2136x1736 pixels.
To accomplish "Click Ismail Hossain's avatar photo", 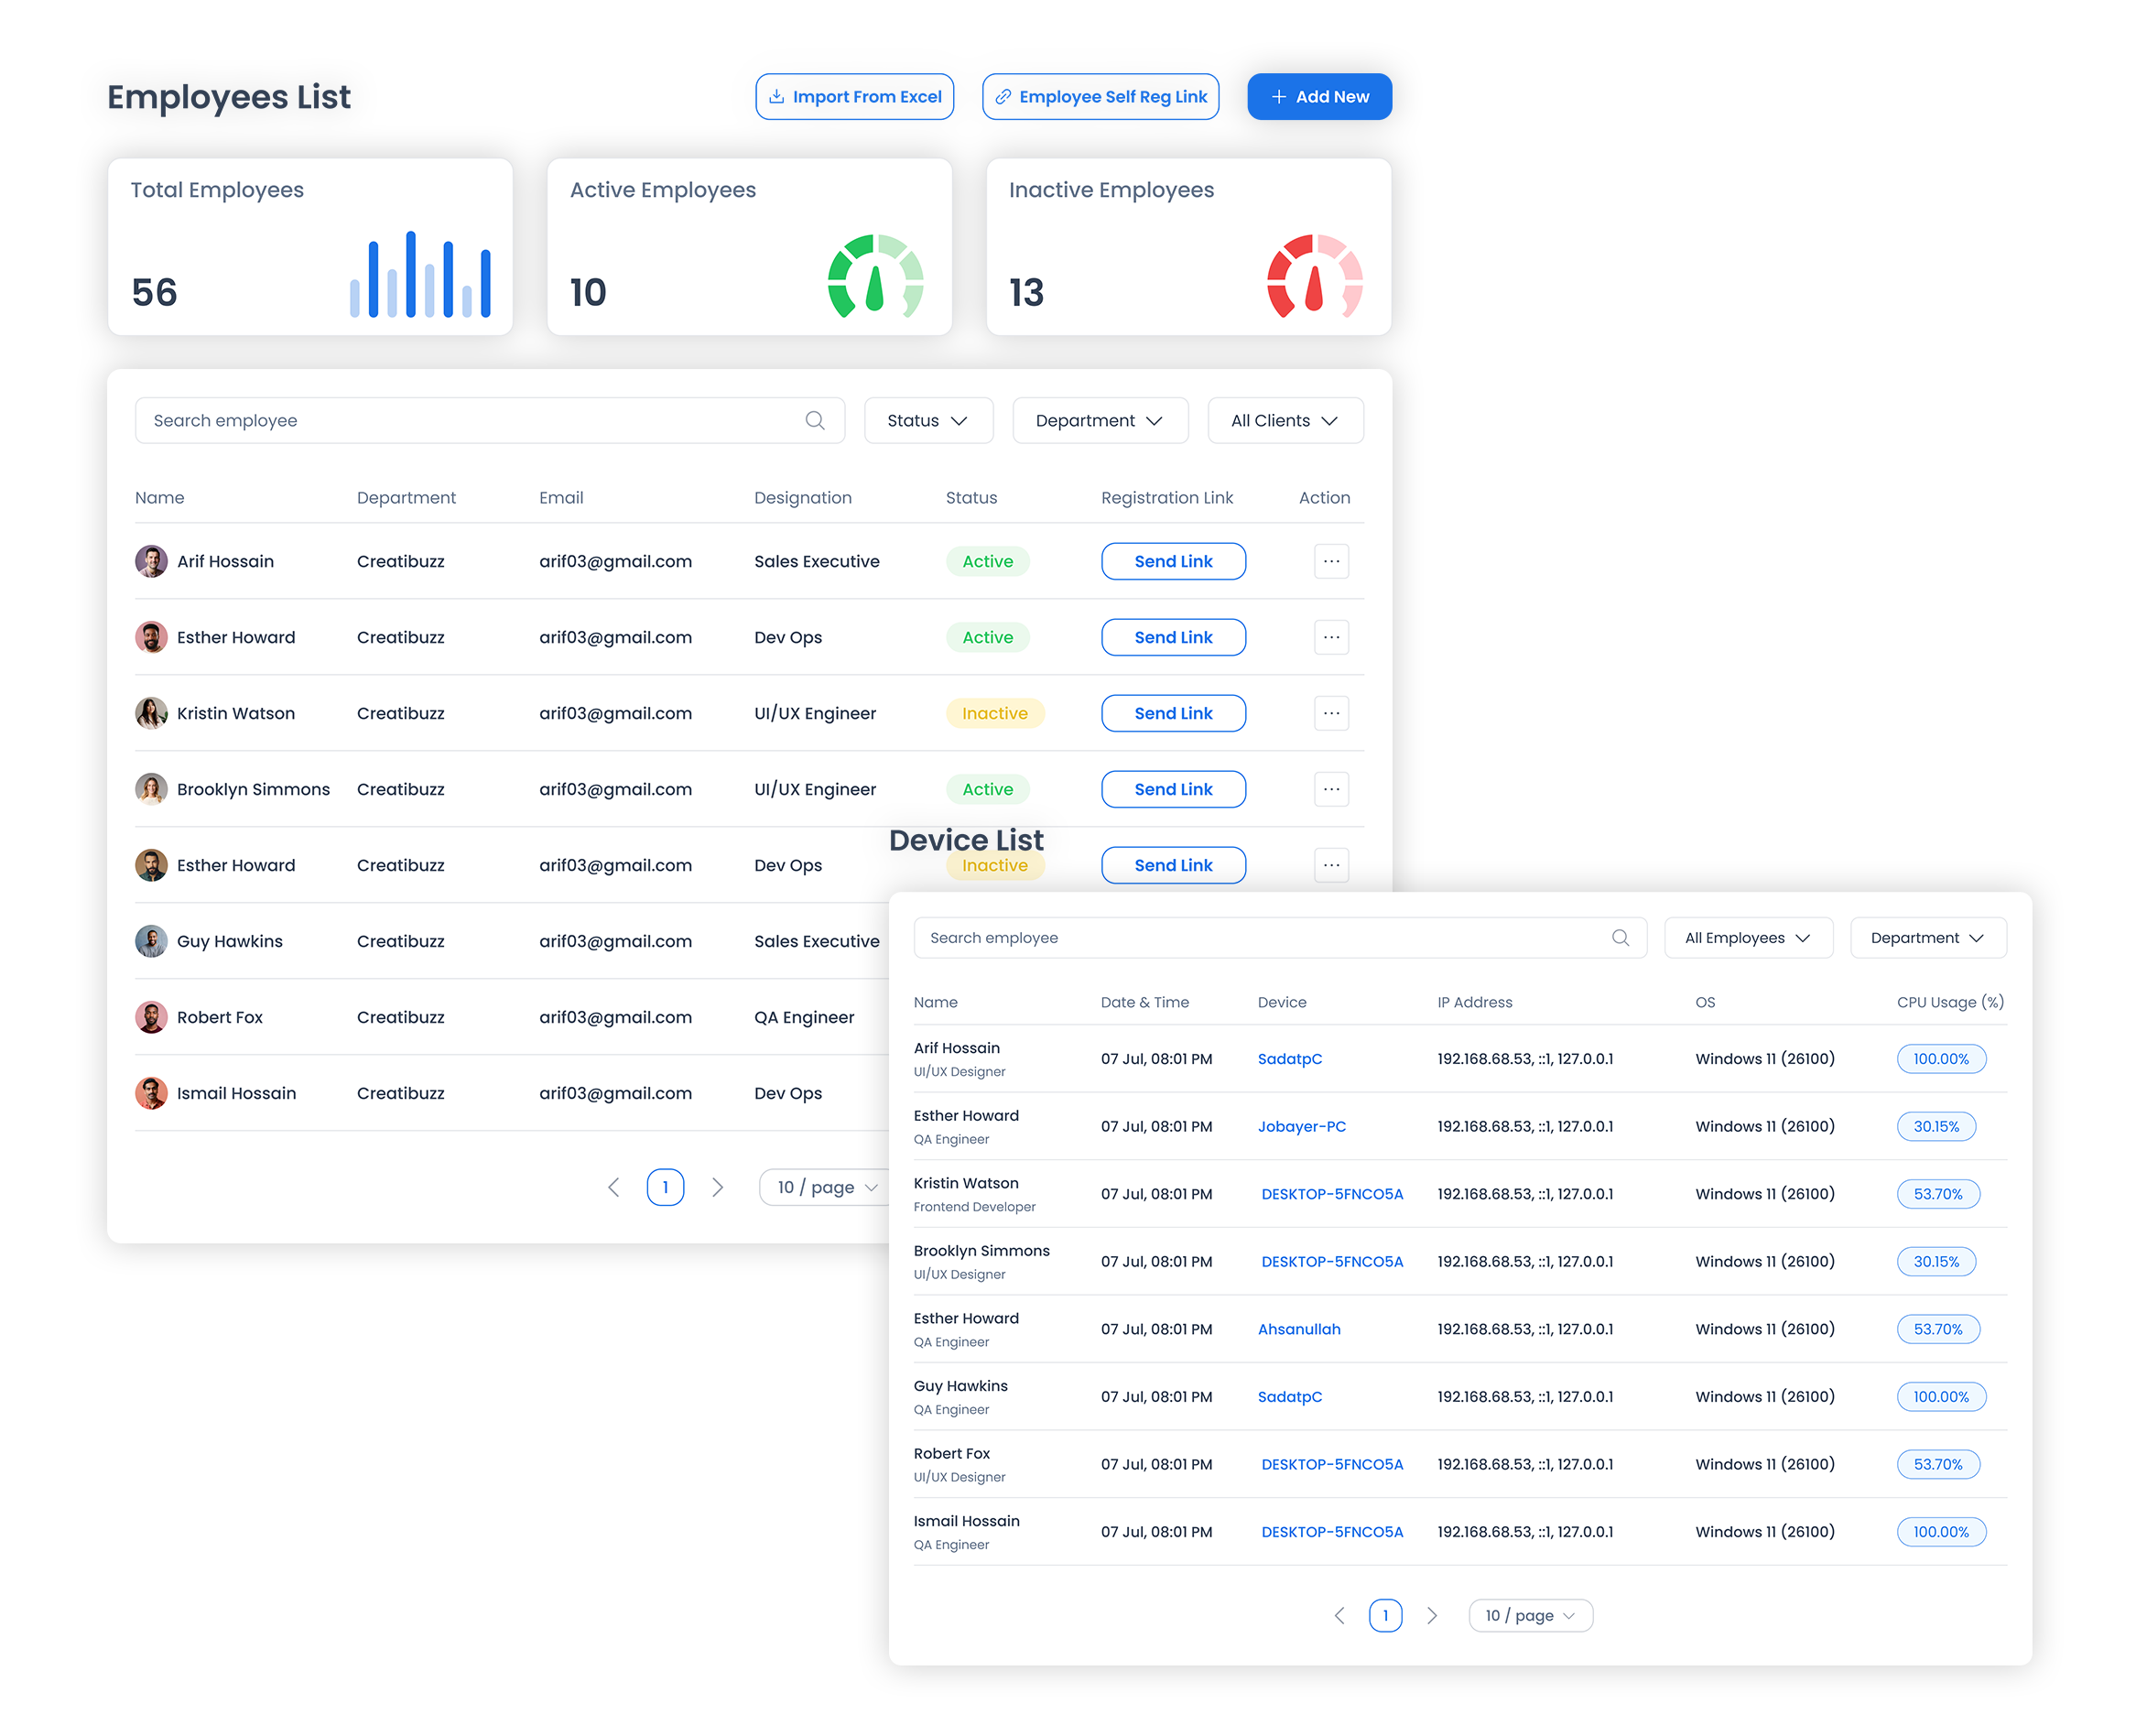I will pyautogui.click(x=151, y=1094).
